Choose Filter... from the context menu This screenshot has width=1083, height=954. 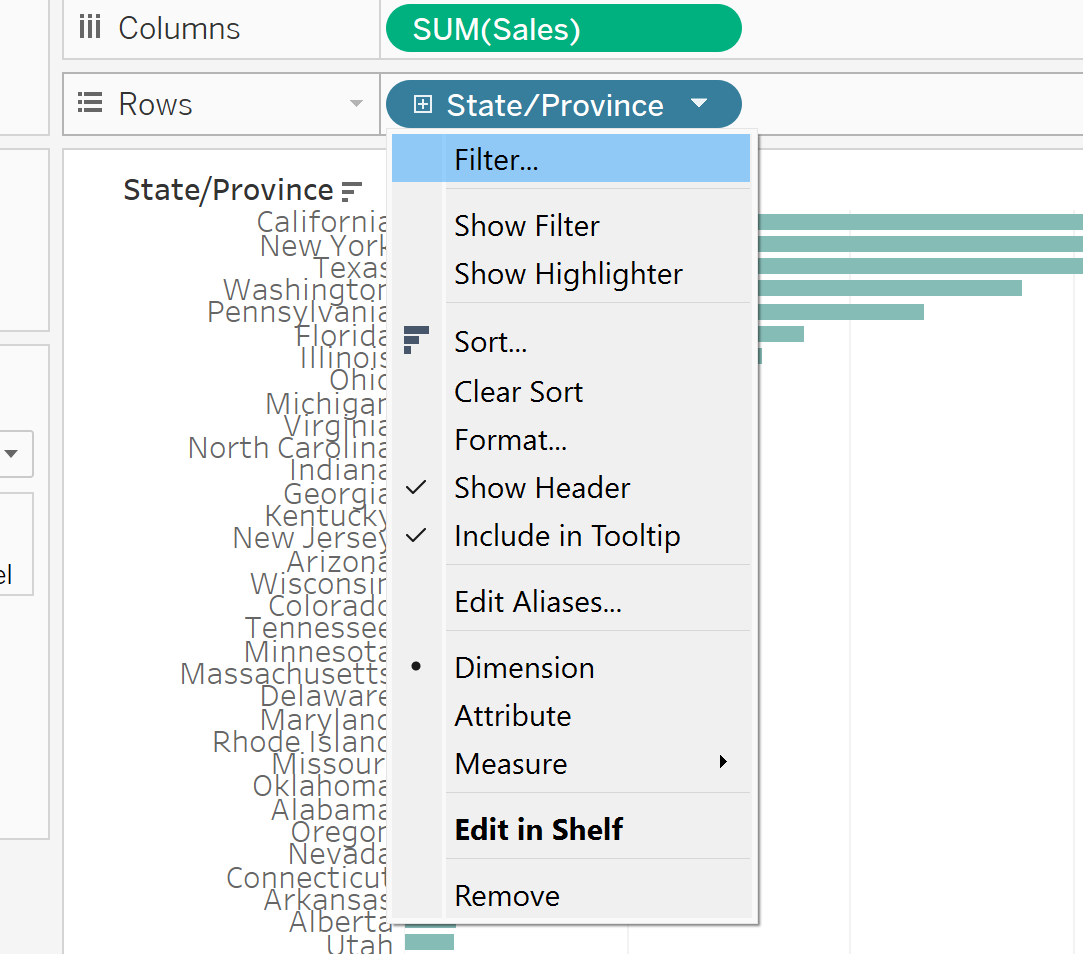(x=496, y=160)
